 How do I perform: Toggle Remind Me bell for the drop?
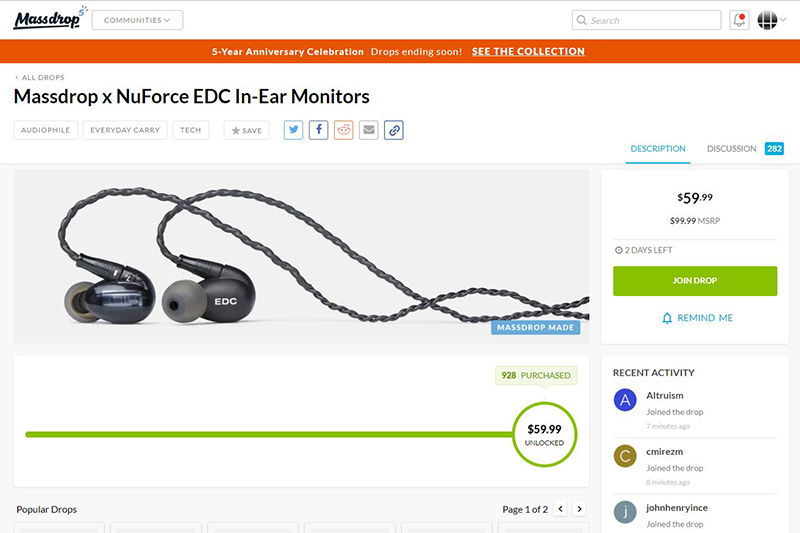pos(696,318)
